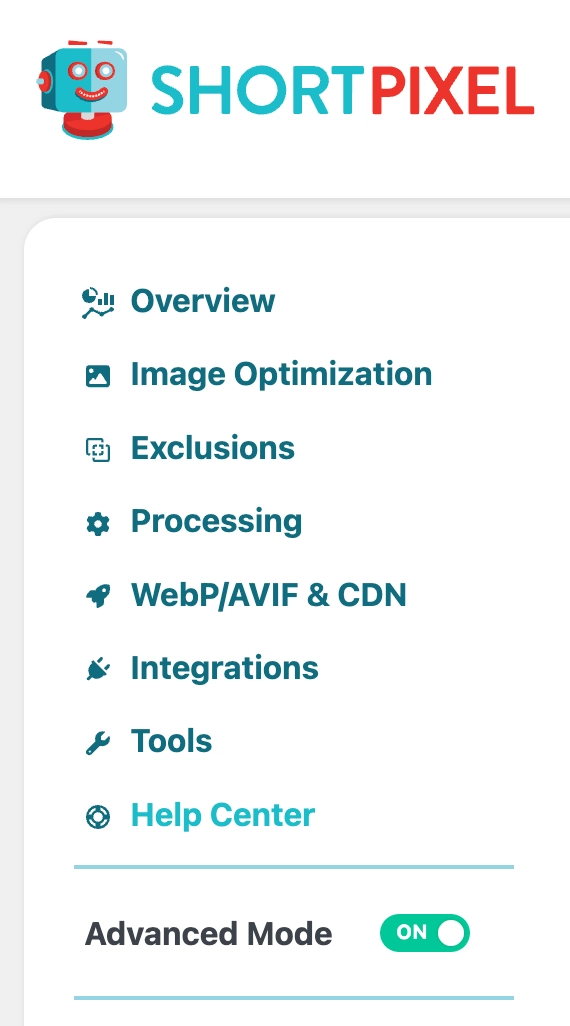Open the Processing settings tab
570x1026 pixels.
pyautogui.click(x=217, y=522)
